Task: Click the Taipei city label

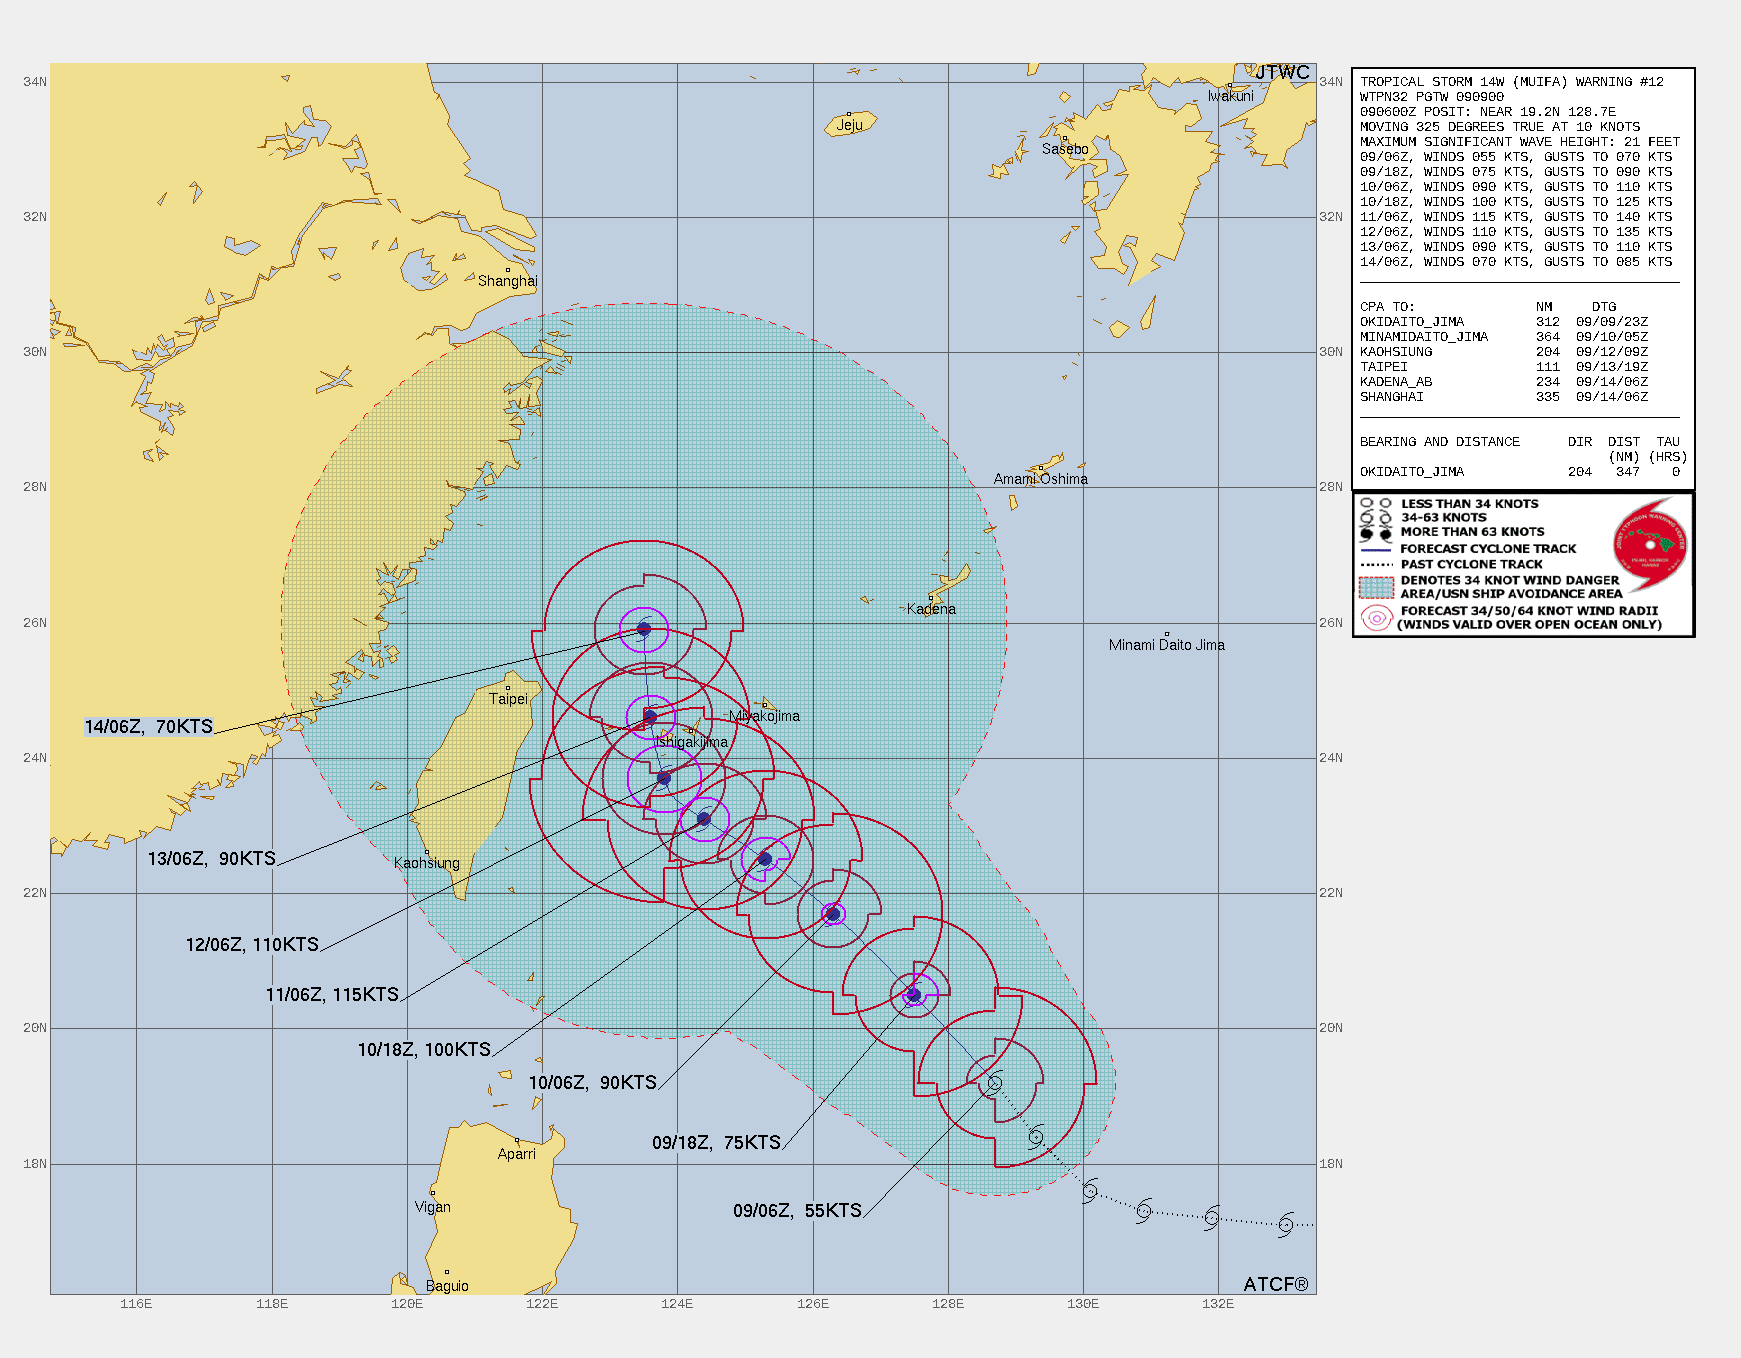Action: pyautogui.click(x=508, y=699)
